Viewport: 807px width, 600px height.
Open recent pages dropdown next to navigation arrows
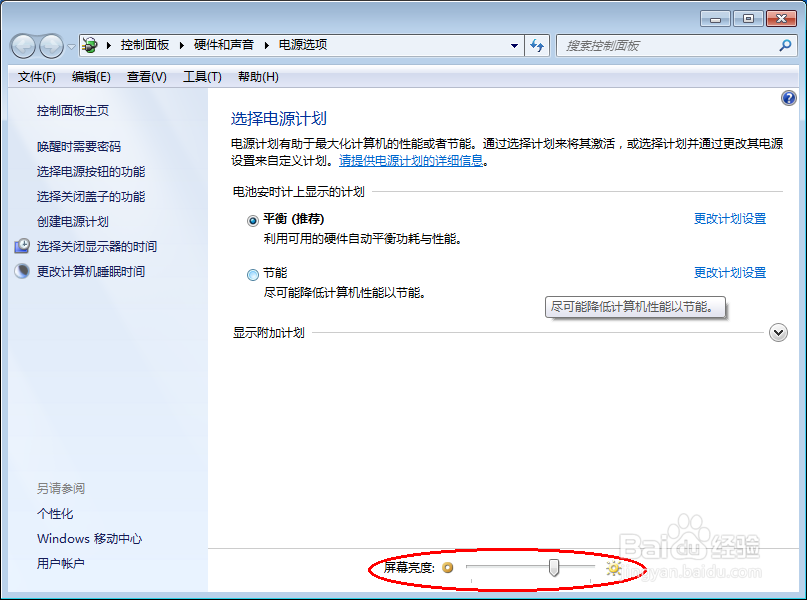(71, 46)
